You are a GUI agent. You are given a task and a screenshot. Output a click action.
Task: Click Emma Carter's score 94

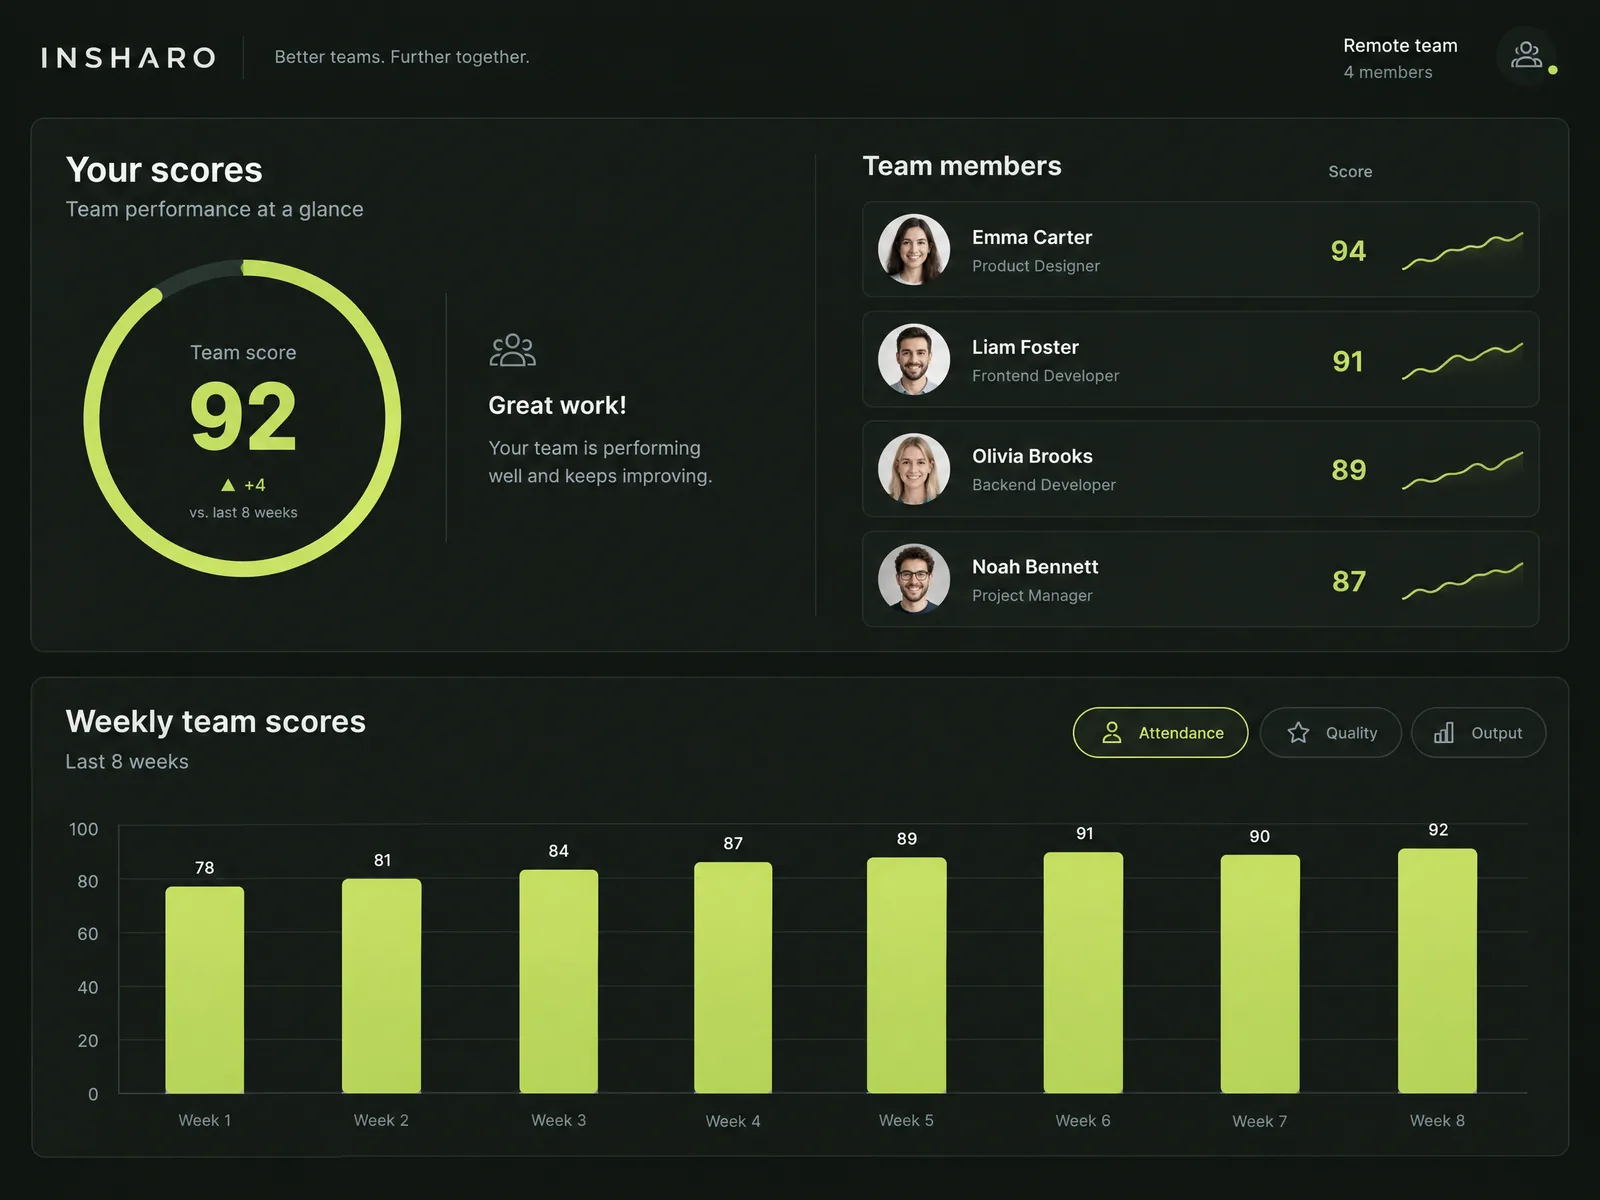[x=1348, y=251]
